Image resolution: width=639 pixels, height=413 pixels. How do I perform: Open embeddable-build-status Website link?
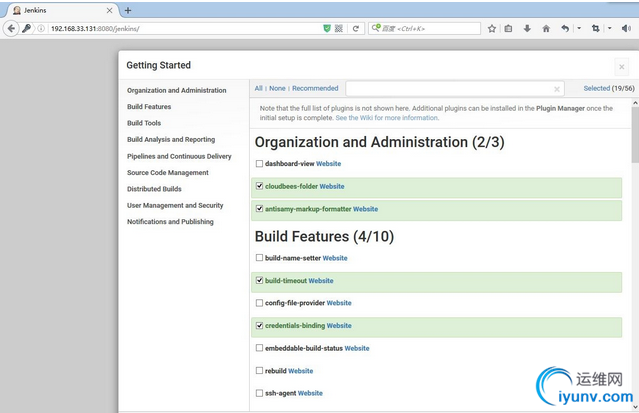(x=357, y=348)
